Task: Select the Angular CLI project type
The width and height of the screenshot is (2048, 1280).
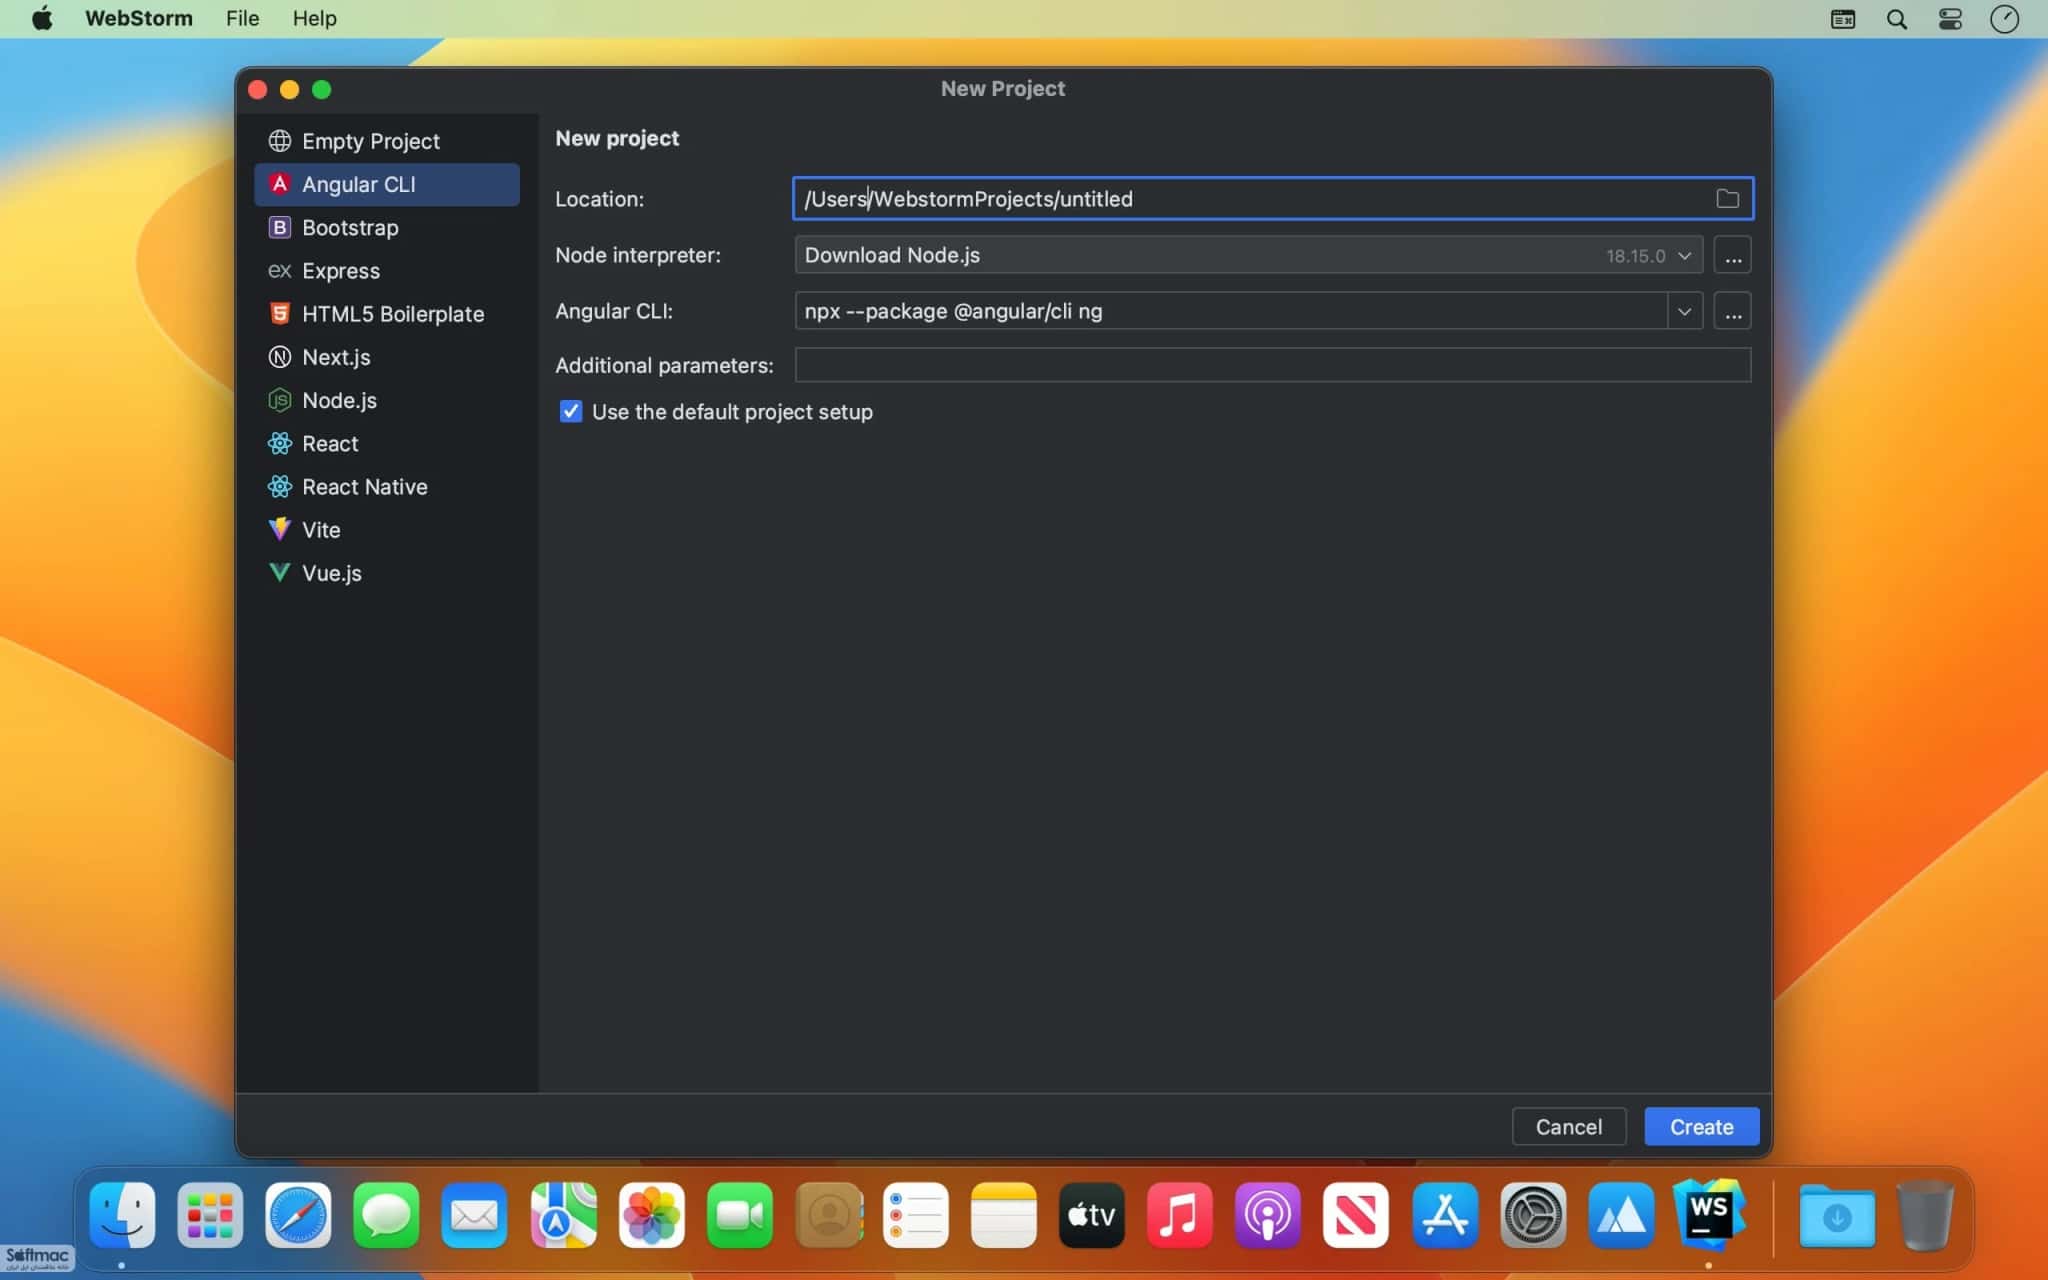Action: click(387, 184)
